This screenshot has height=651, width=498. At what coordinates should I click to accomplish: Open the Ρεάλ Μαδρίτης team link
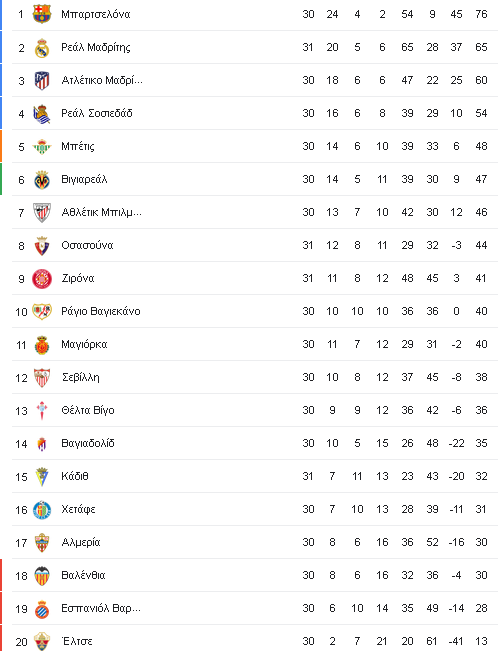click(x=96, y=47)
